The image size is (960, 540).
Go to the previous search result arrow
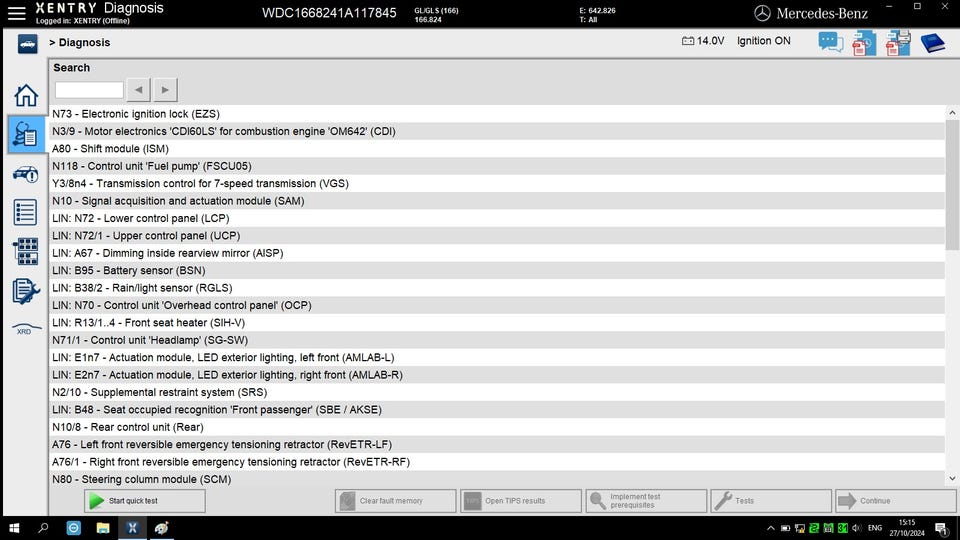point(138,90)
